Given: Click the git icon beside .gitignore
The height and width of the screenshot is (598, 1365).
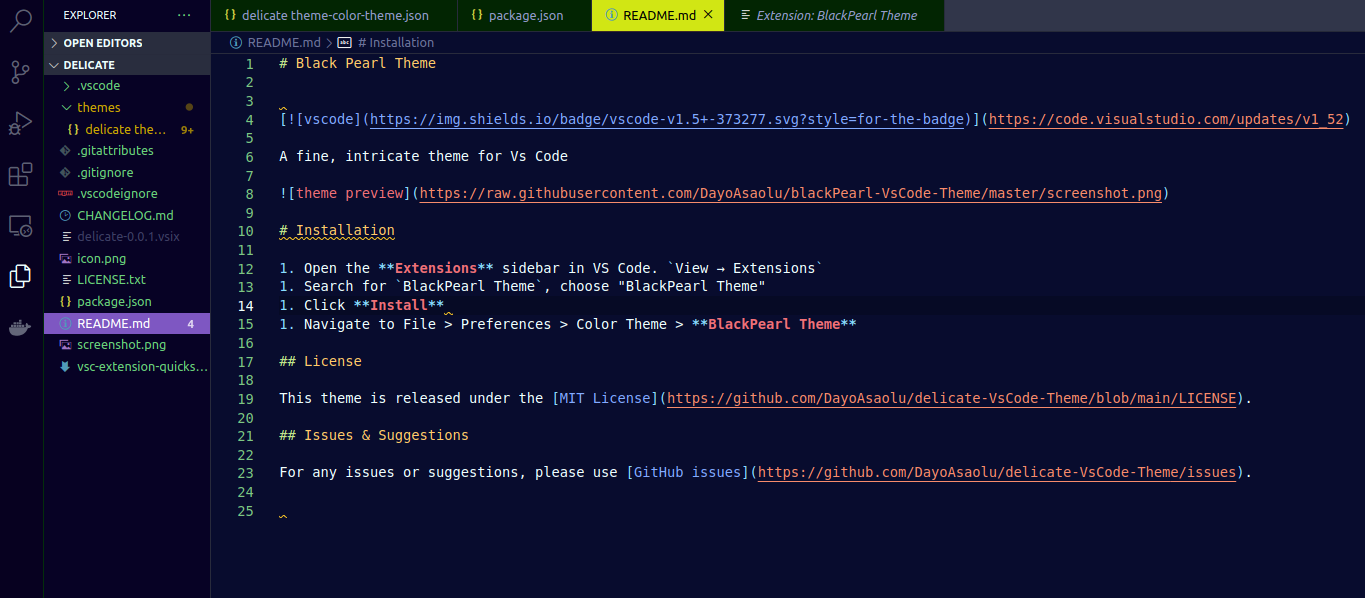Looking at the screenshot, I should coord(65,172).
